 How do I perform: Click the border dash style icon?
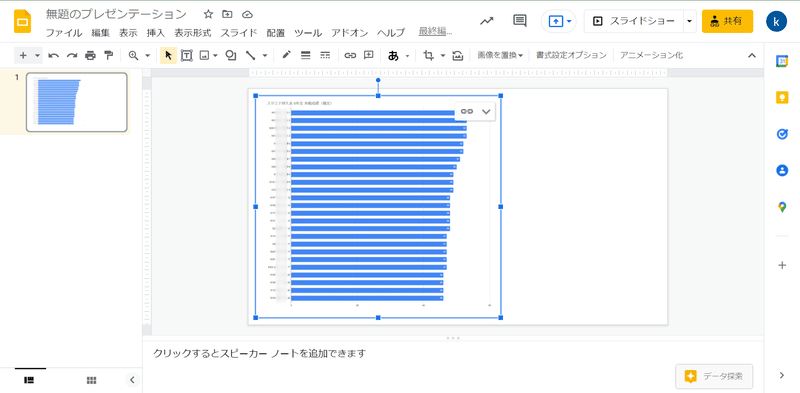pyautogui.click(x=325, y=56)
